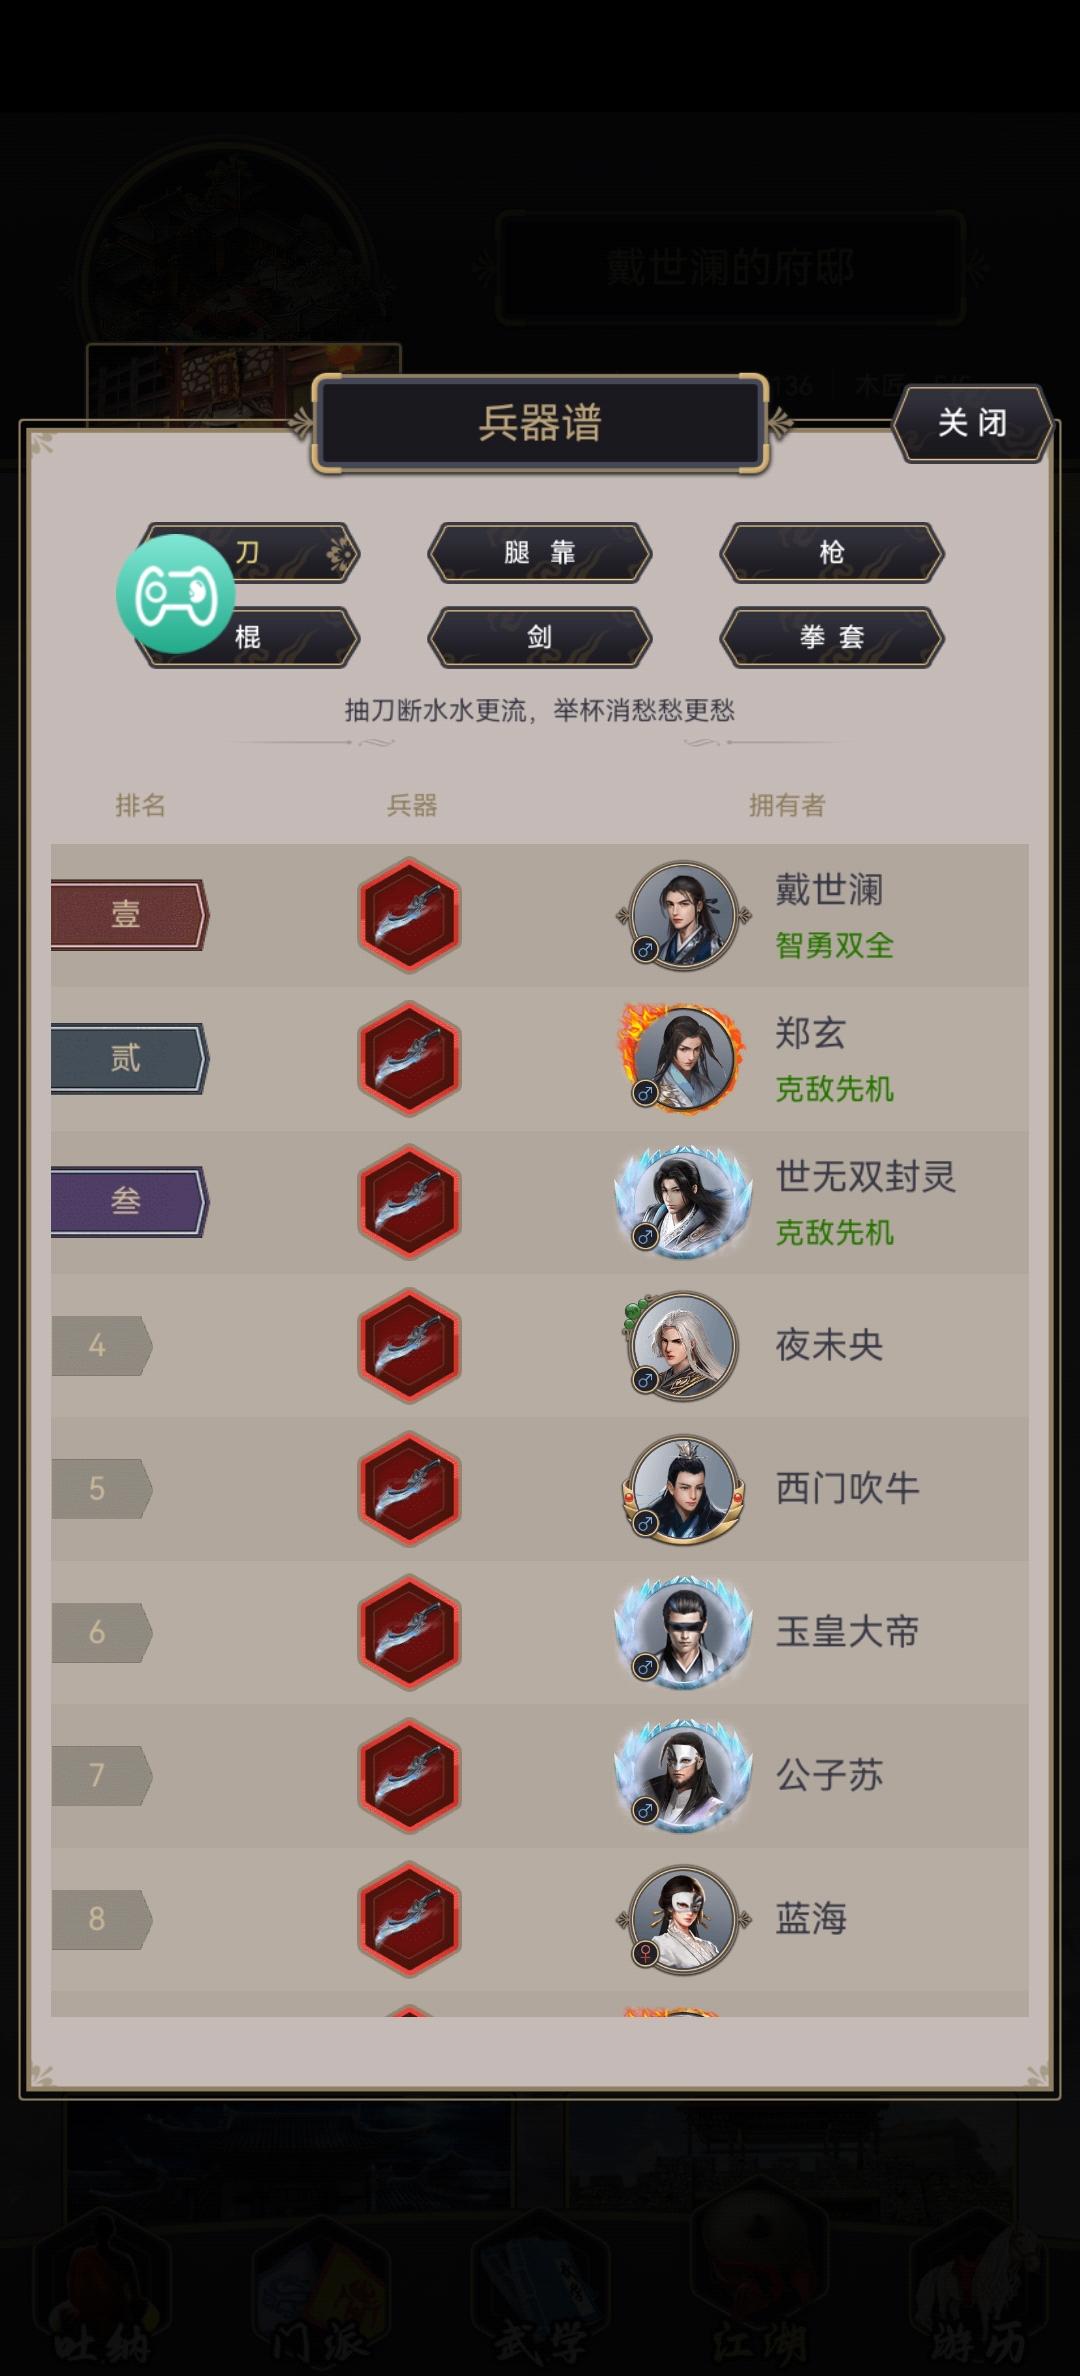The width and height of the screenshot is (1080, 2376).
Task: View 蓝海's masked female avatar
Action: (x=684, y=1919)
